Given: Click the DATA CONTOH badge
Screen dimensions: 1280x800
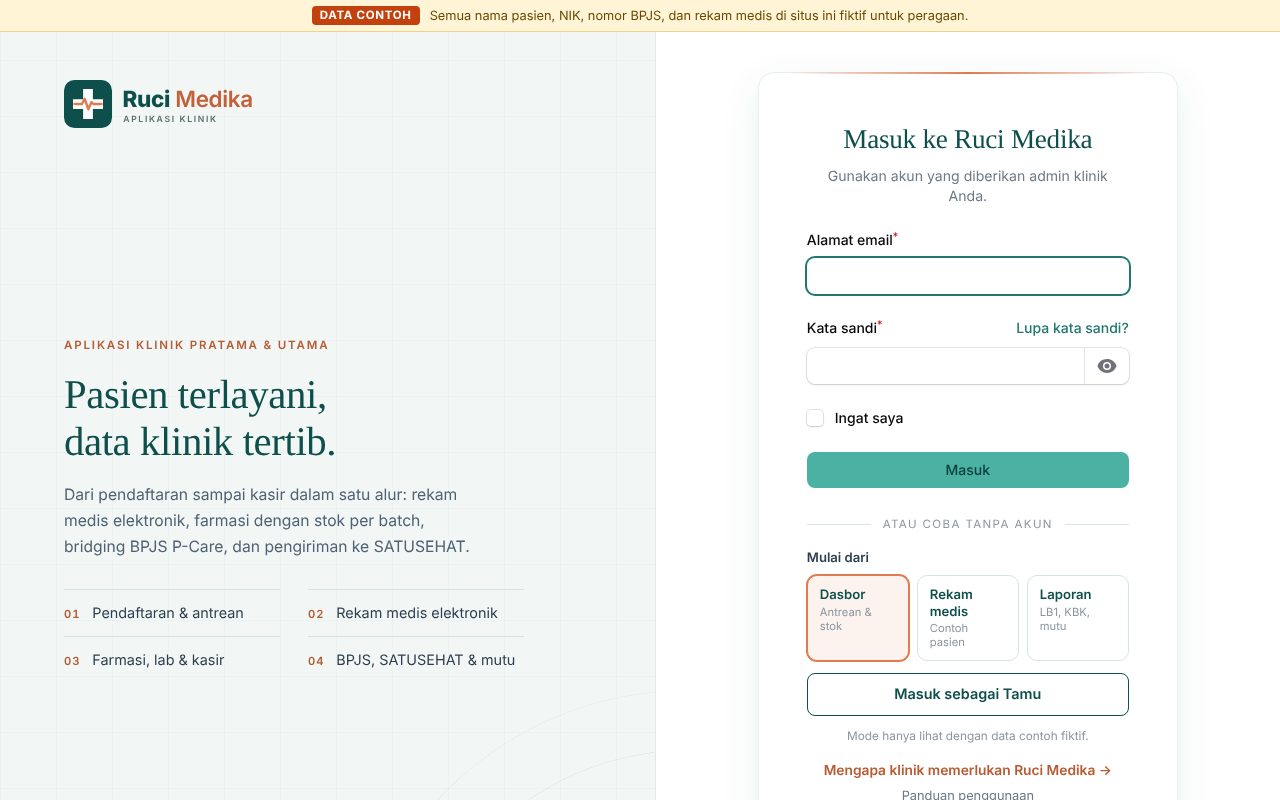Looking at the screenshot, I should (366, 15).
